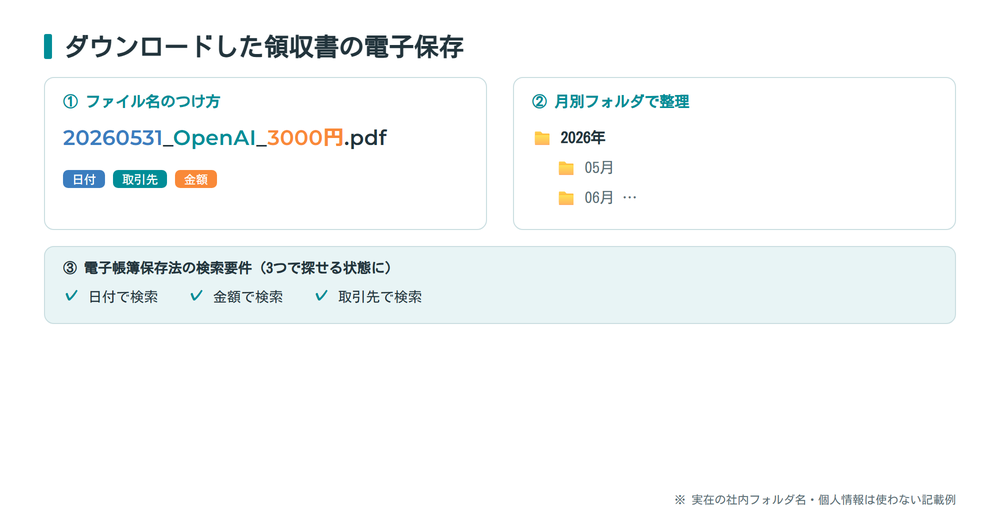
Task: Click the heading ② 月別フォルダで整理
Action: click(611, 101)
